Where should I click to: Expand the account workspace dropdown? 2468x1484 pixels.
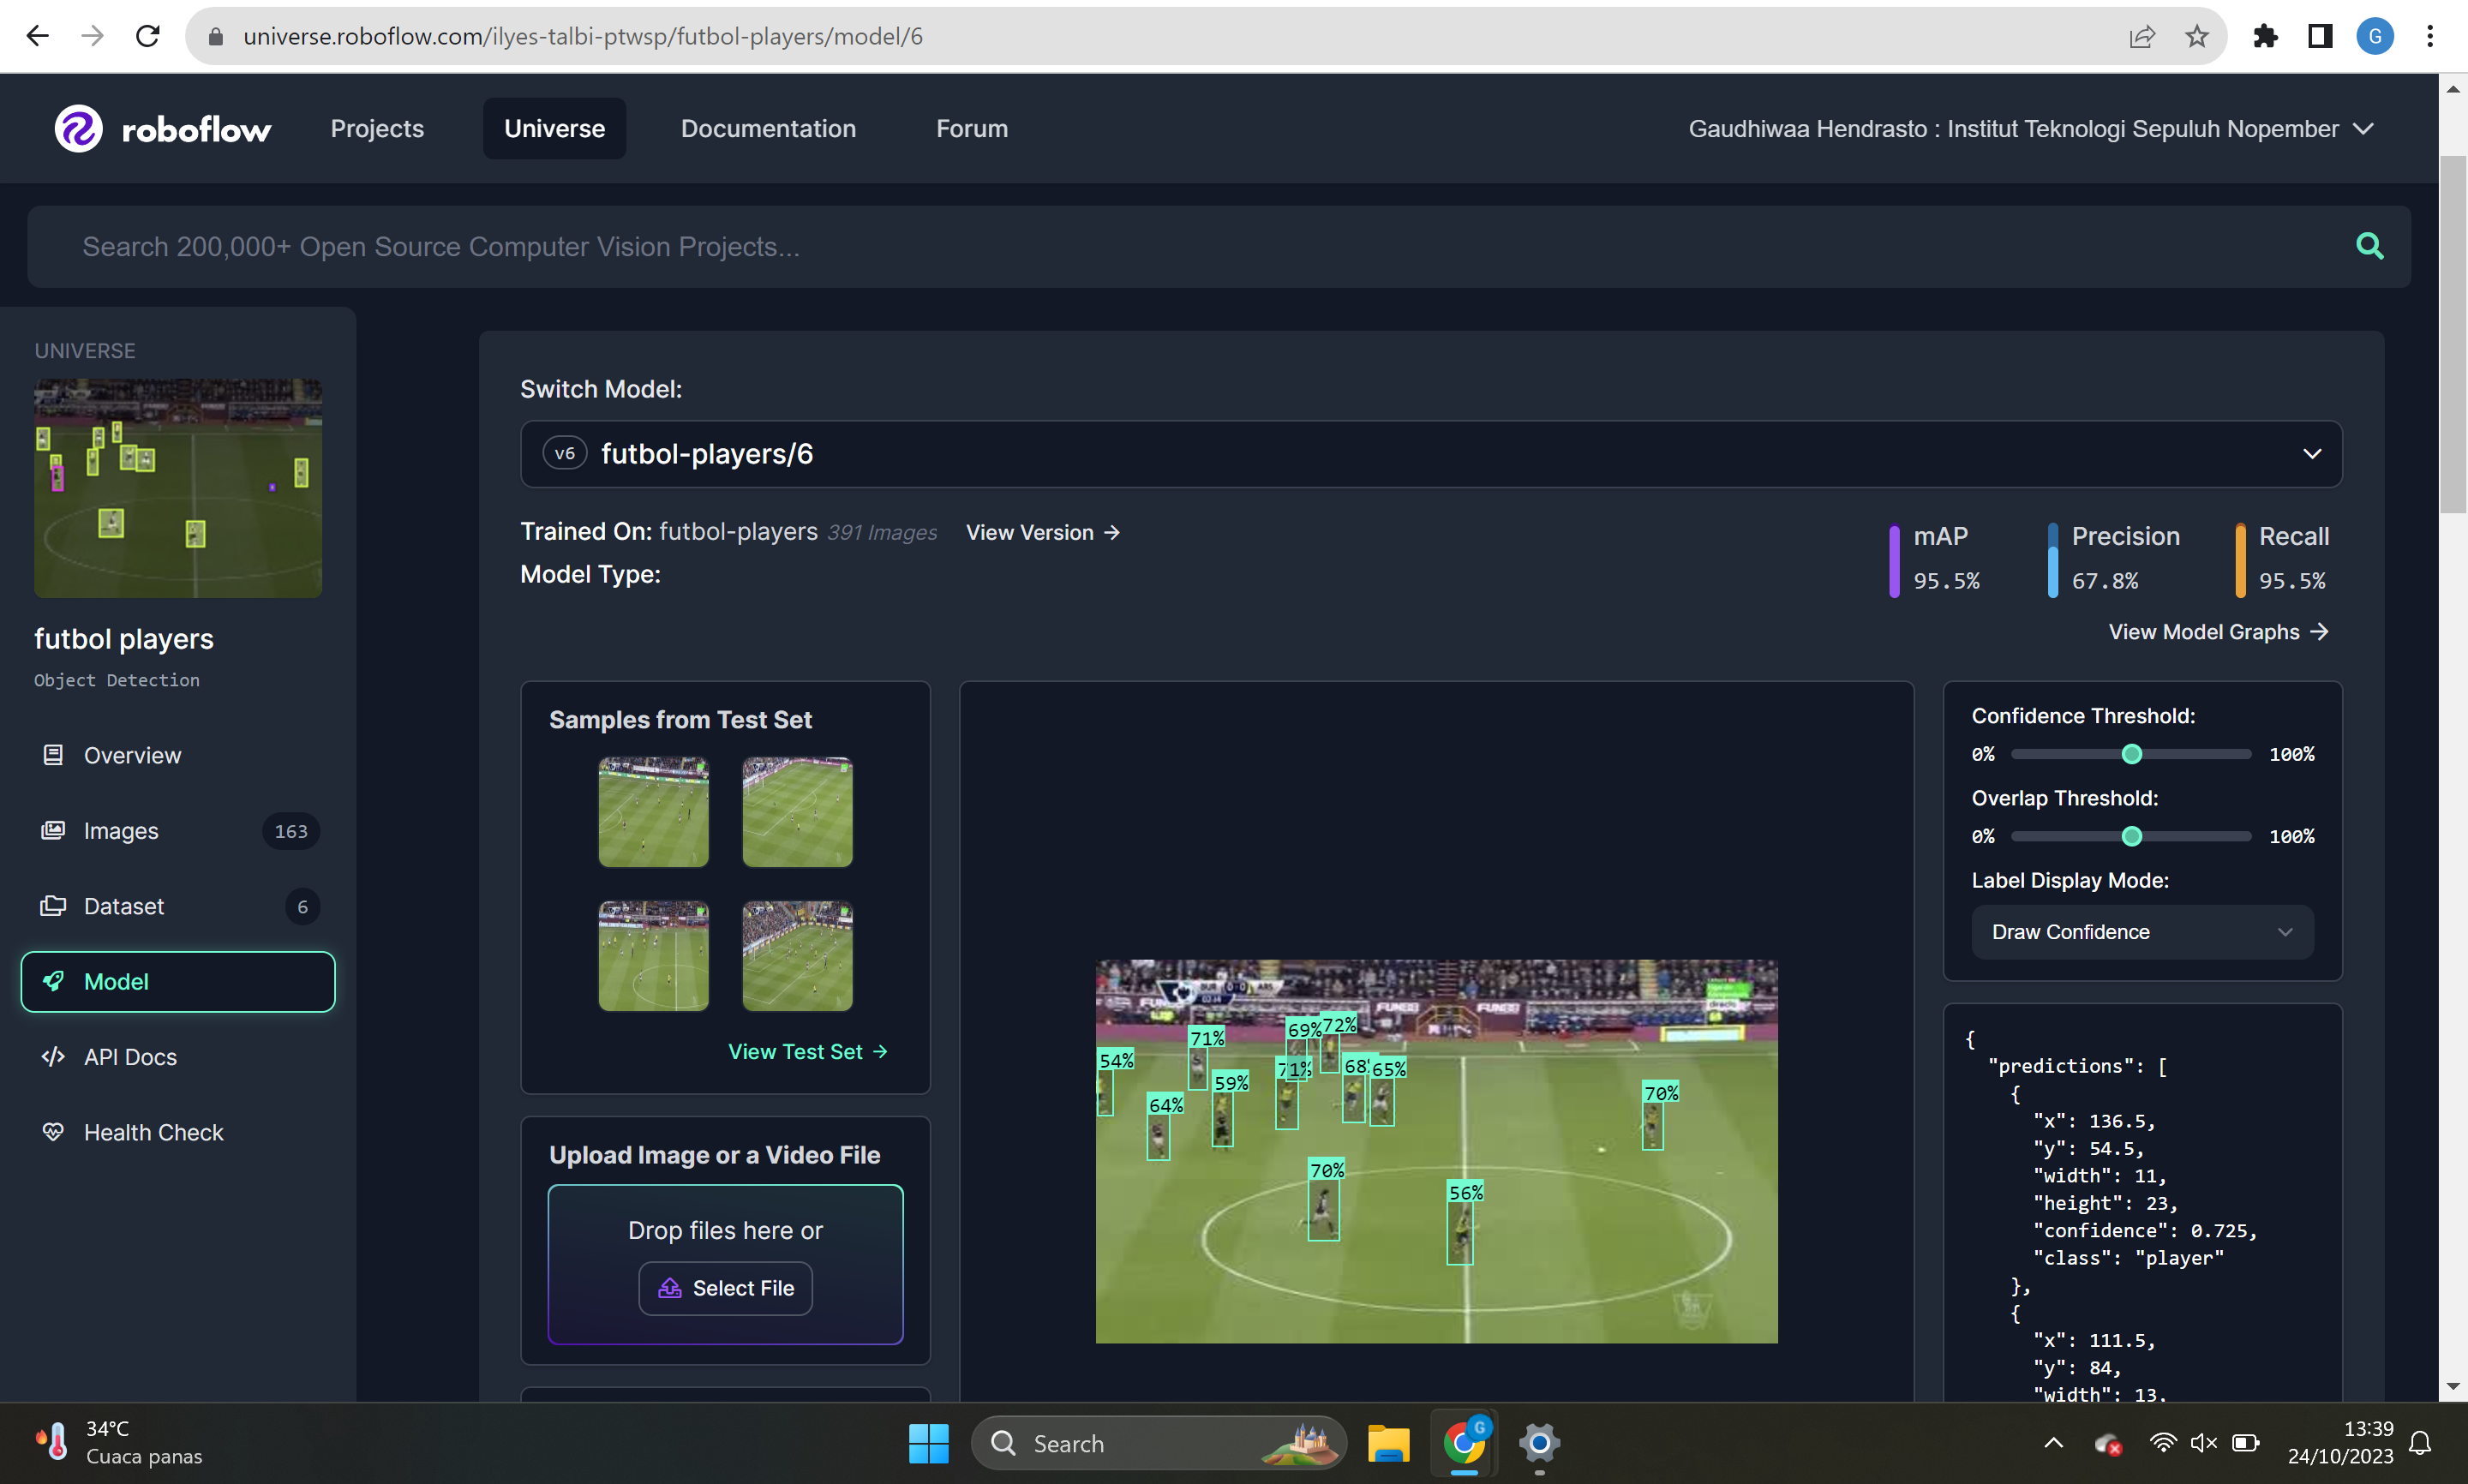click(2363, 129)
